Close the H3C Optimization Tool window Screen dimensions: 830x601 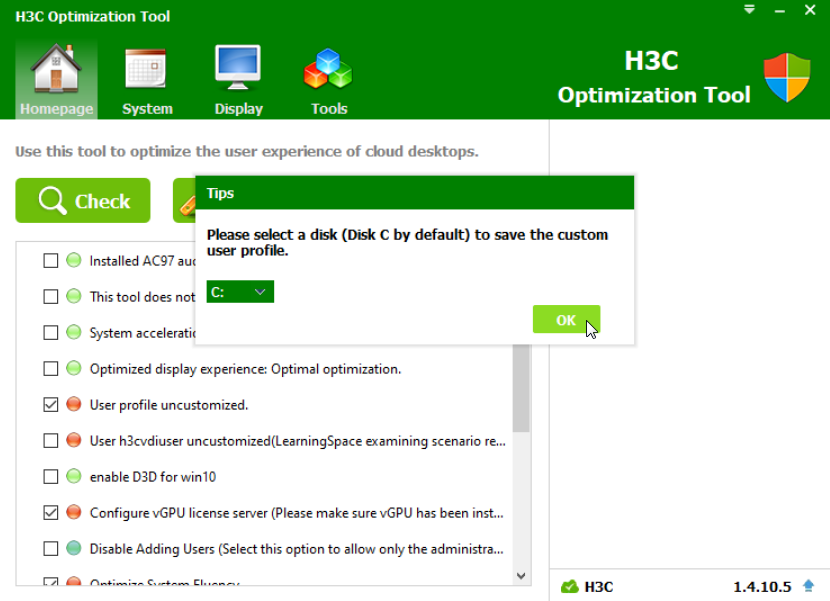[x=810, y=10]
